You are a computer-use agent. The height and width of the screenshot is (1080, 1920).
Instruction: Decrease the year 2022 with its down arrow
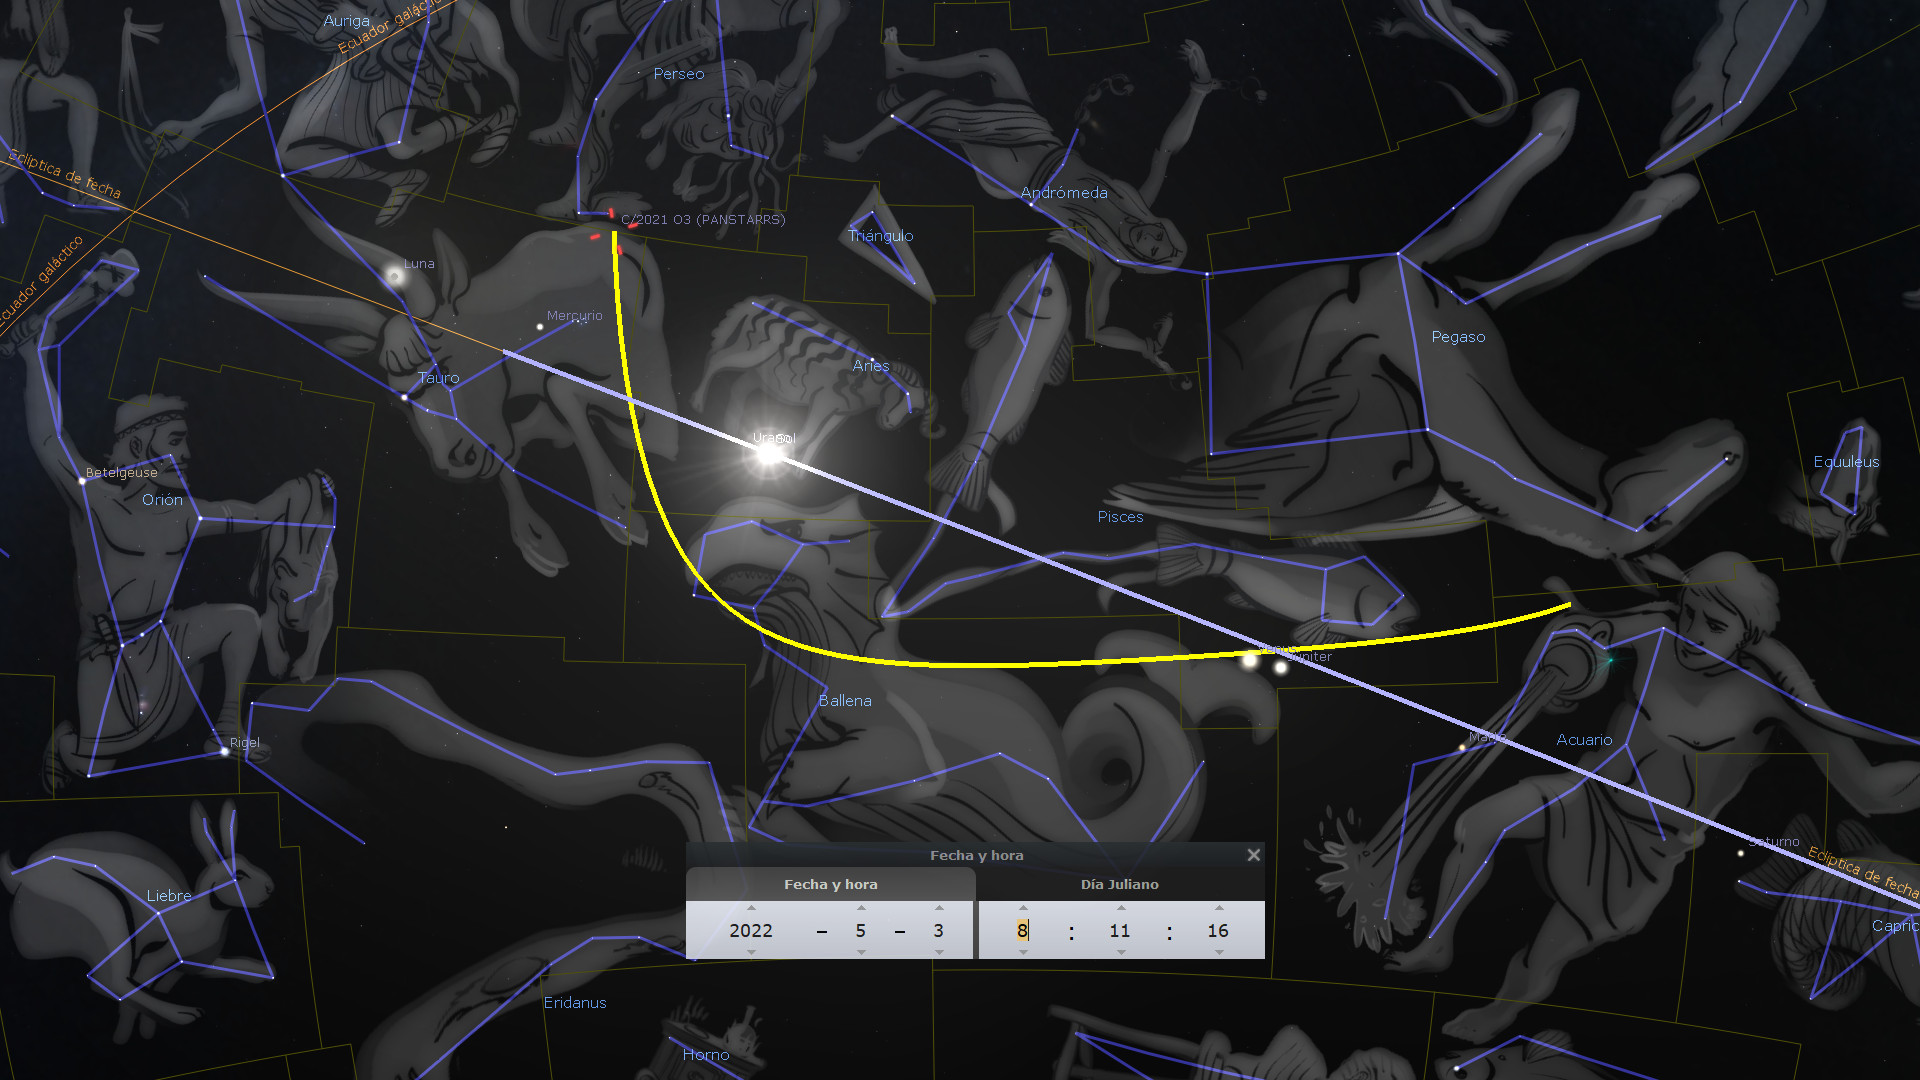click(x=751, y=953)
